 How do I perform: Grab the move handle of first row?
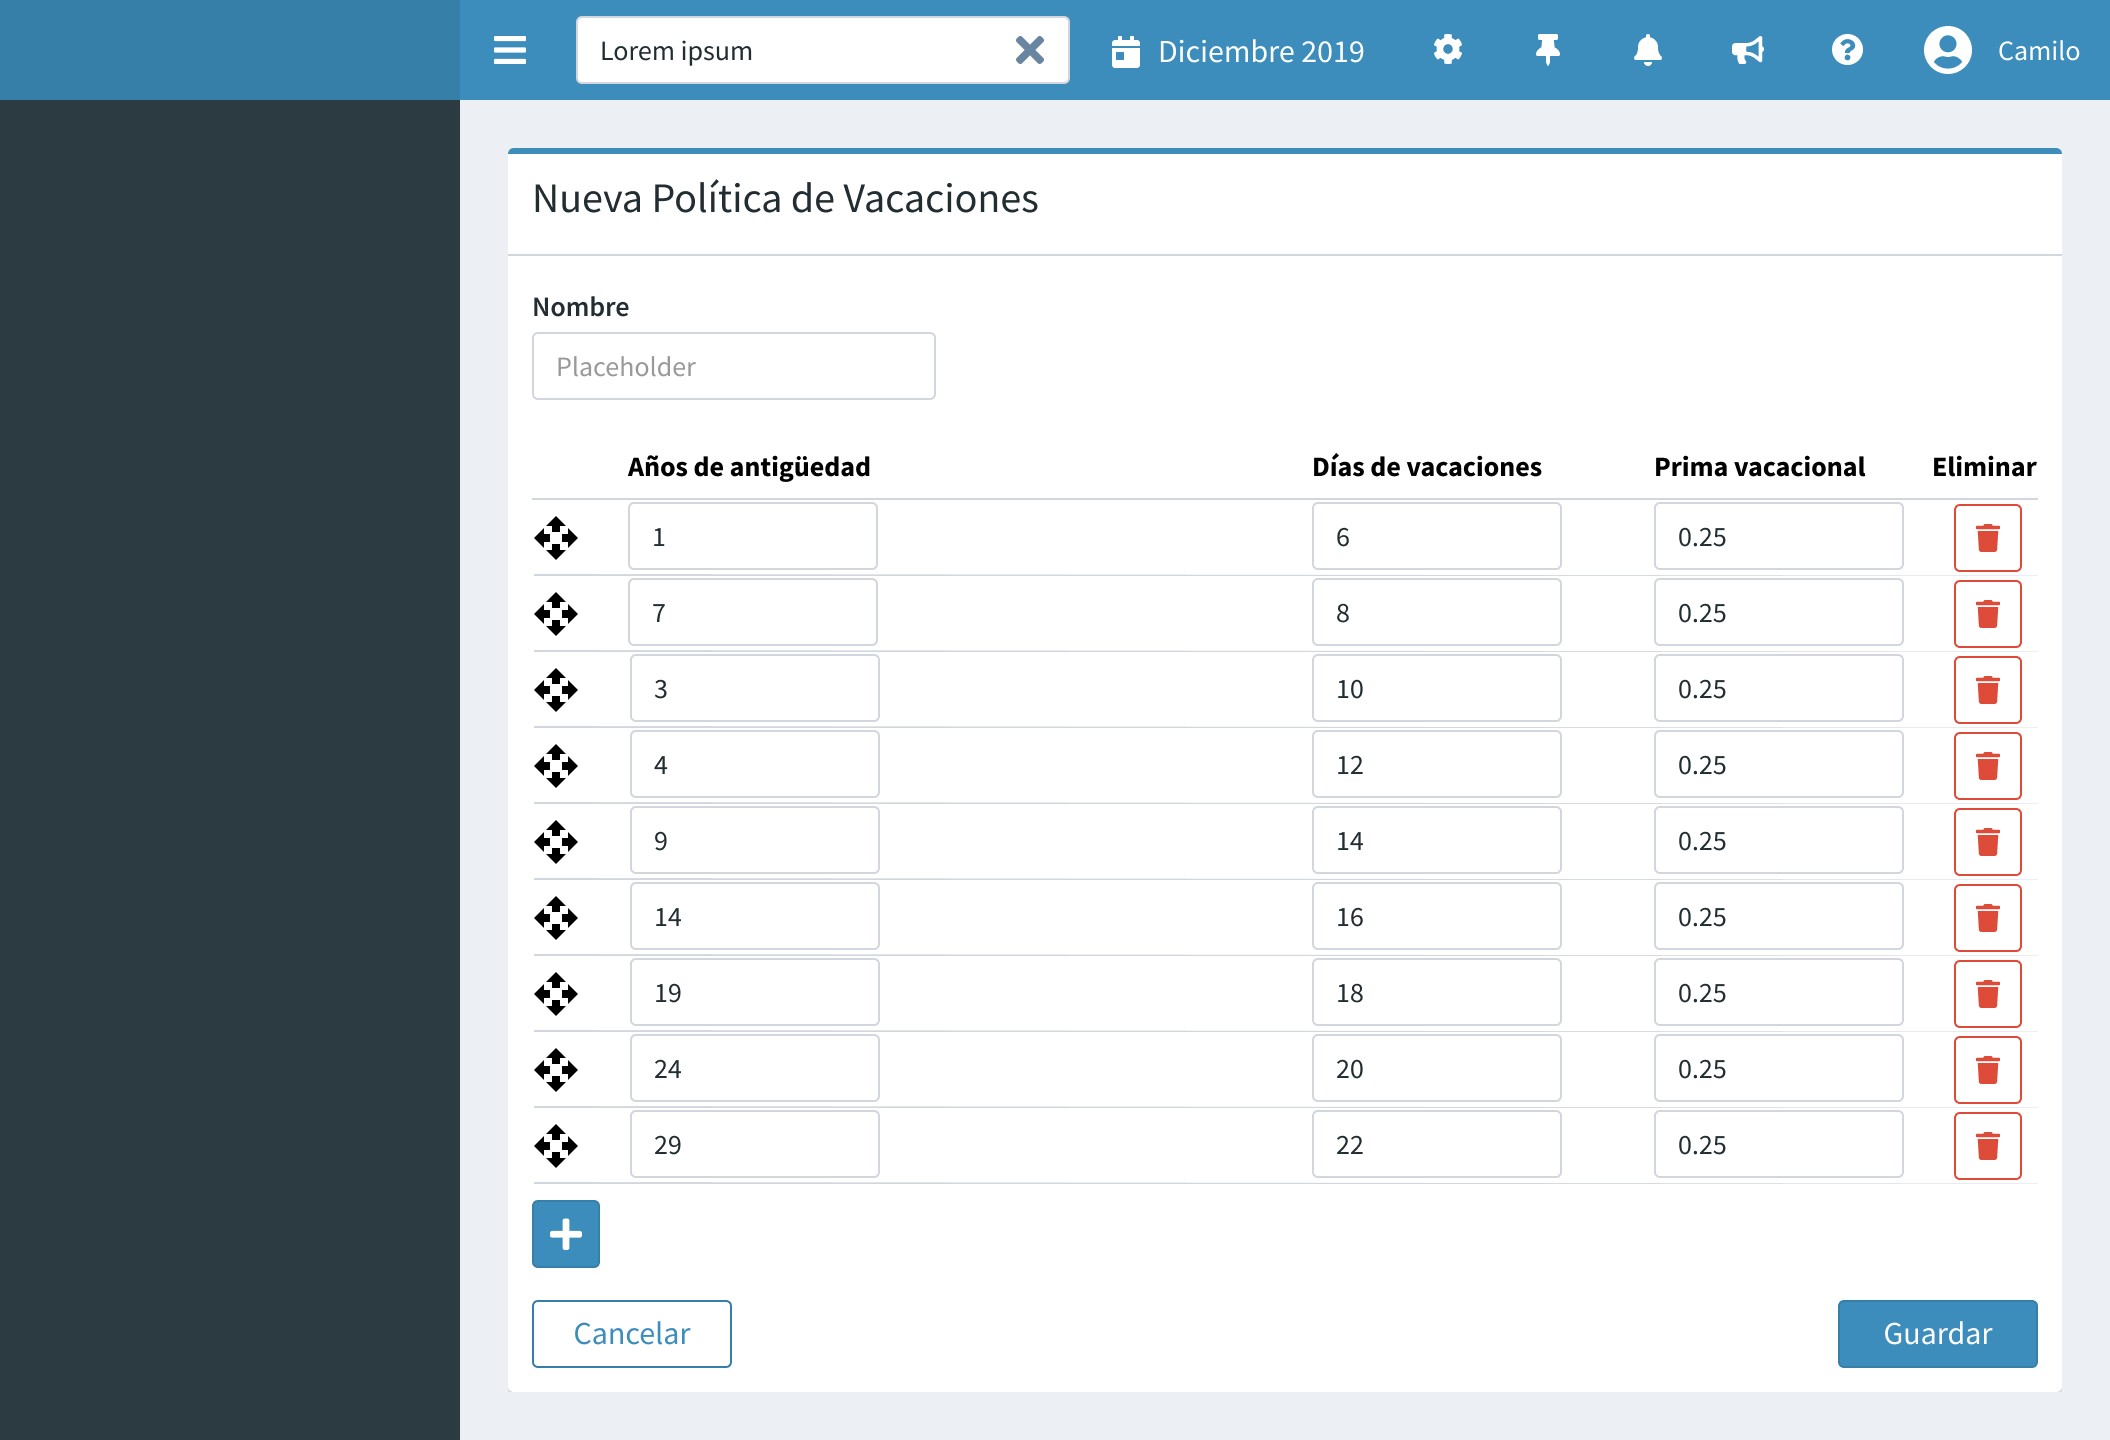coord(556,538)
